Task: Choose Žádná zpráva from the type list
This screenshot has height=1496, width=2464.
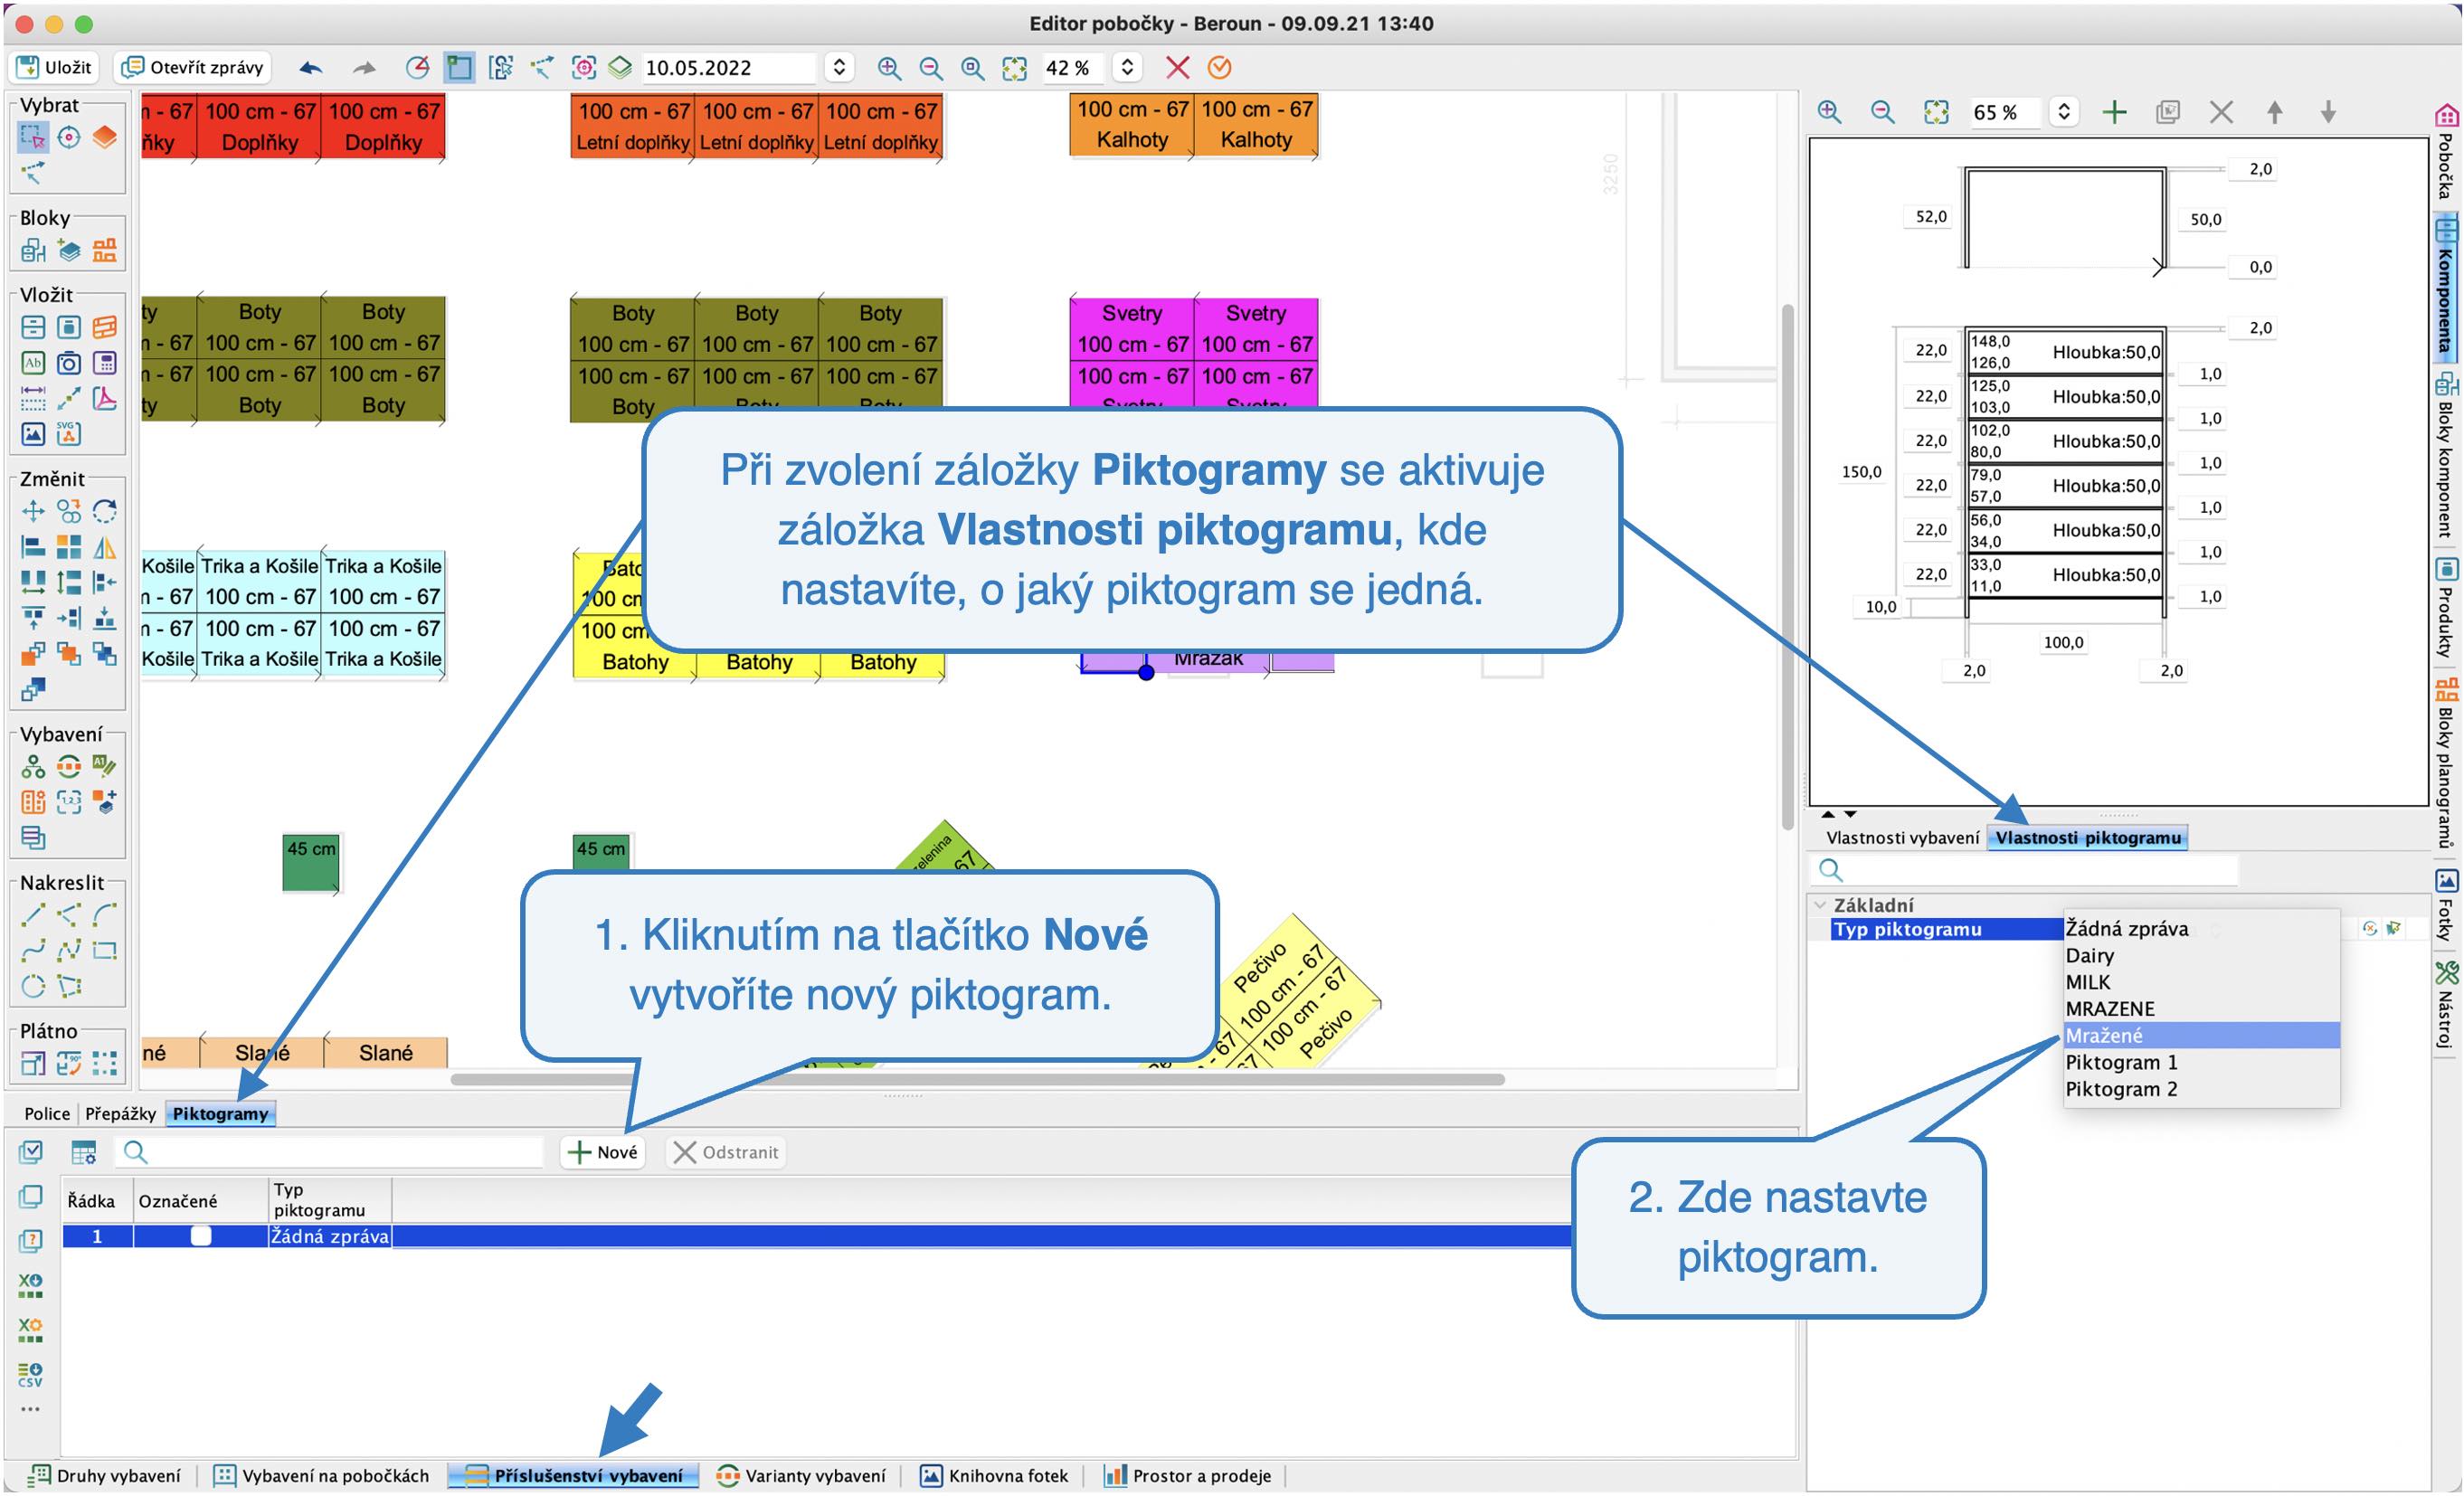Action: click(2201, 928)
